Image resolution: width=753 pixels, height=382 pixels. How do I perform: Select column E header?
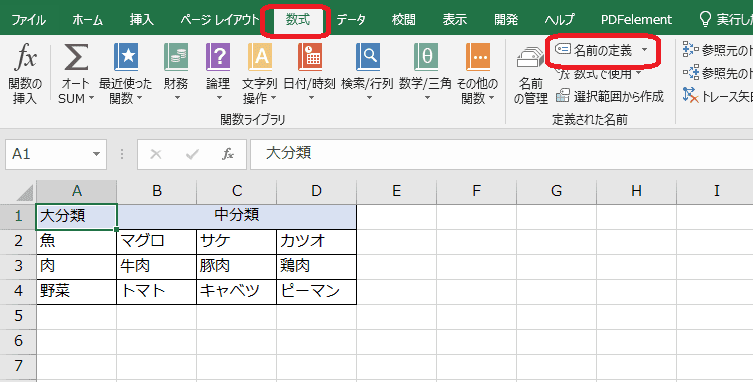point(396,191)
